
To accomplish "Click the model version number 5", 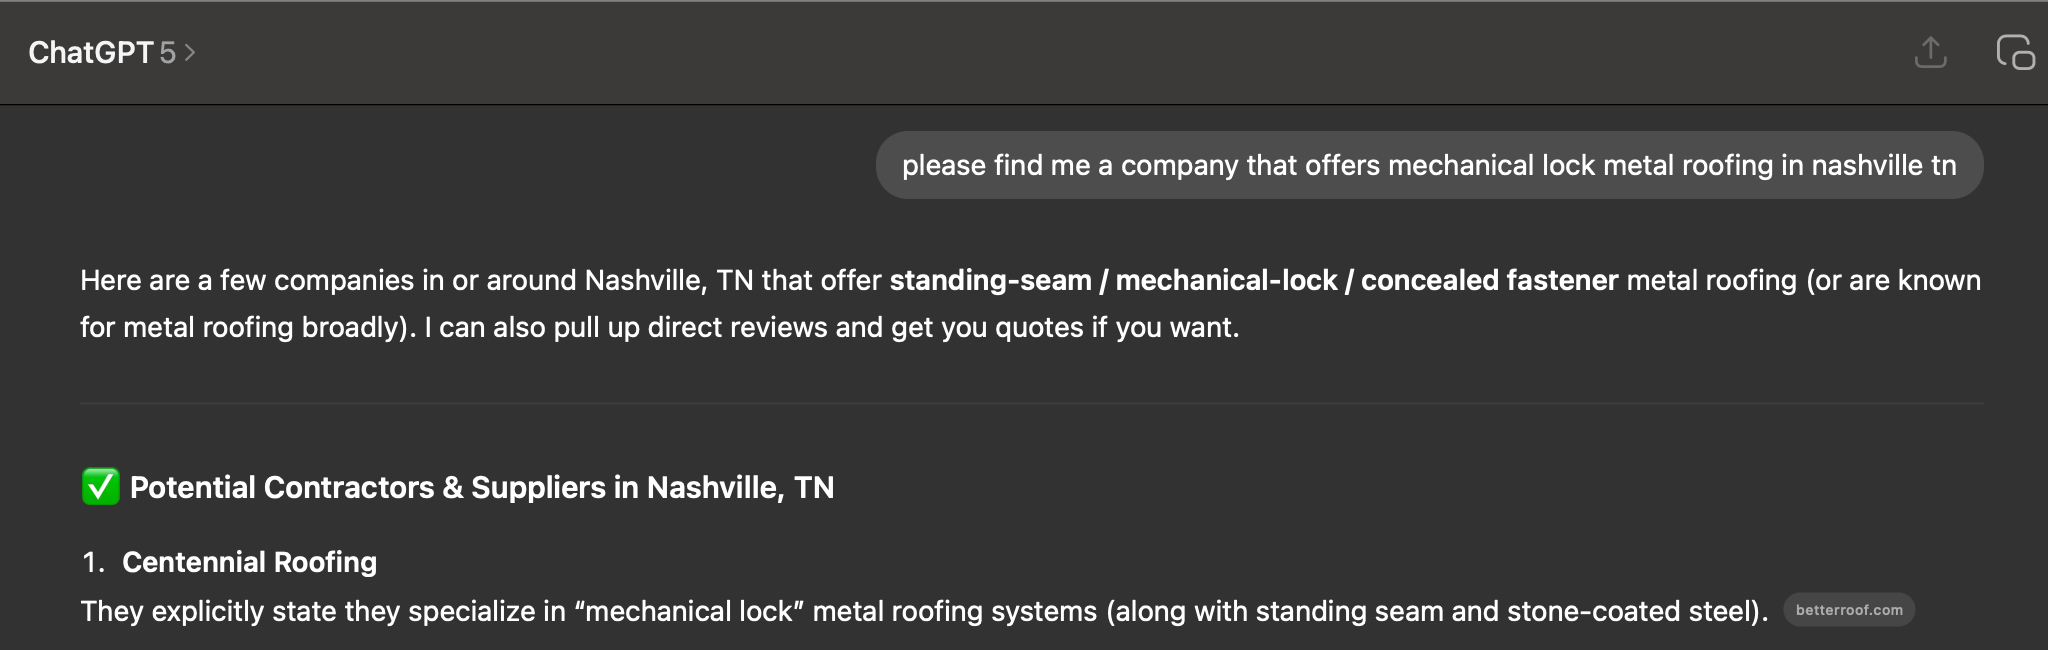I will click(167, 52).
